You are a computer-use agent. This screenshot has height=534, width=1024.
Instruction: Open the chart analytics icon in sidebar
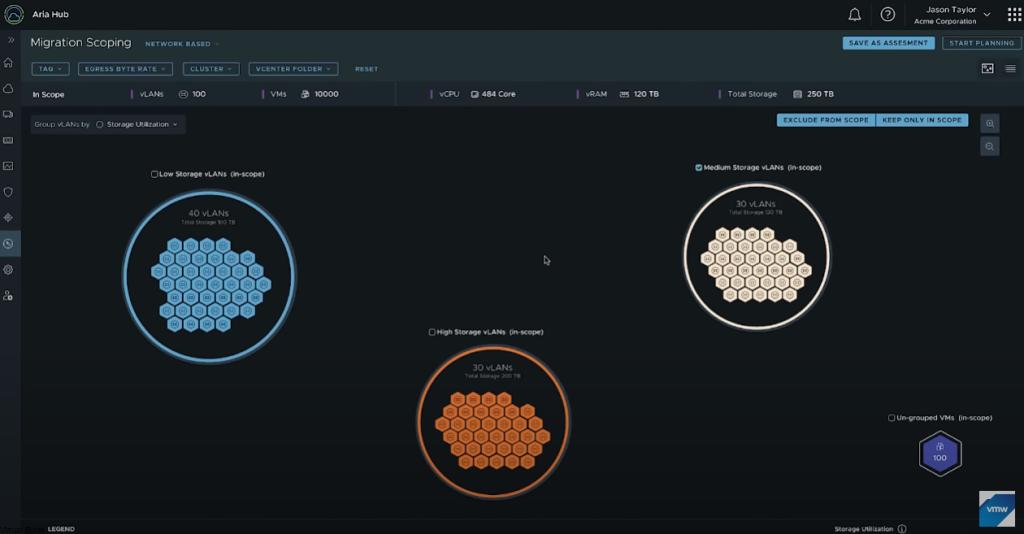coord(8,166)
